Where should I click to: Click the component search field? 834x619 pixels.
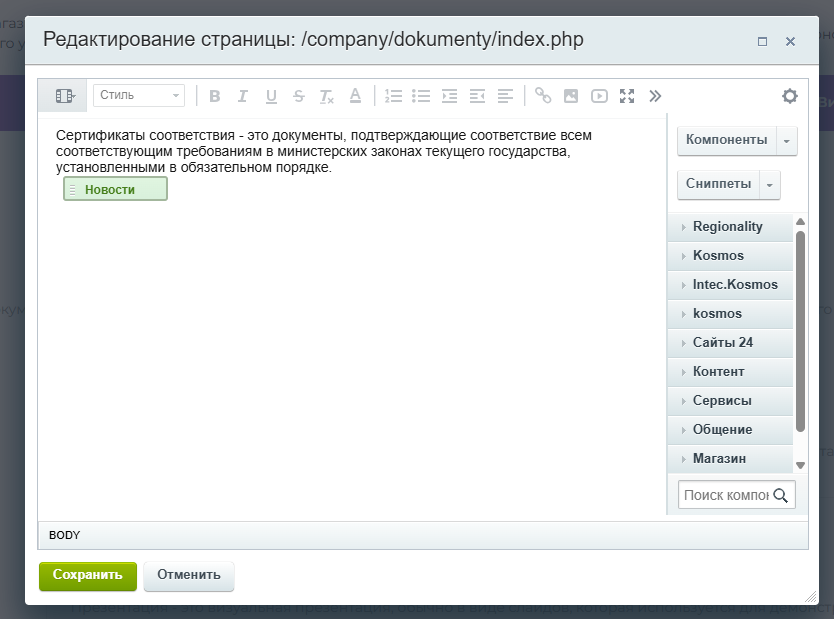(726, 495)
